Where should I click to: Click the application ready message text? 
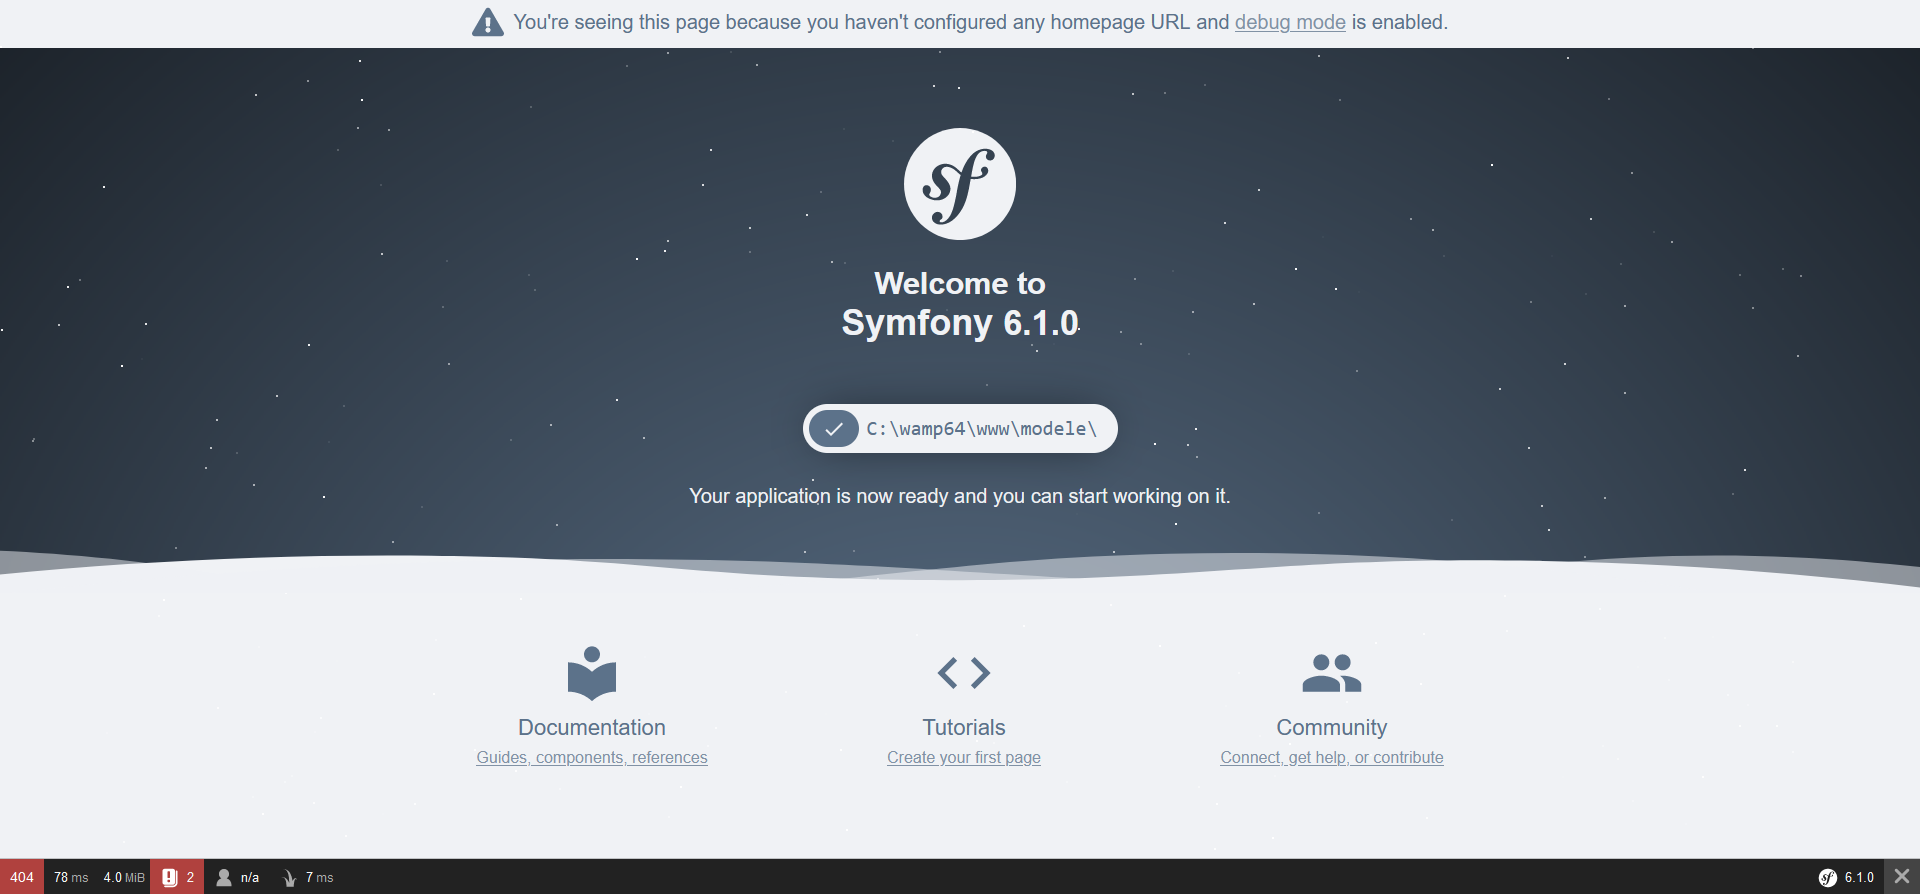[x=960, y=496]
